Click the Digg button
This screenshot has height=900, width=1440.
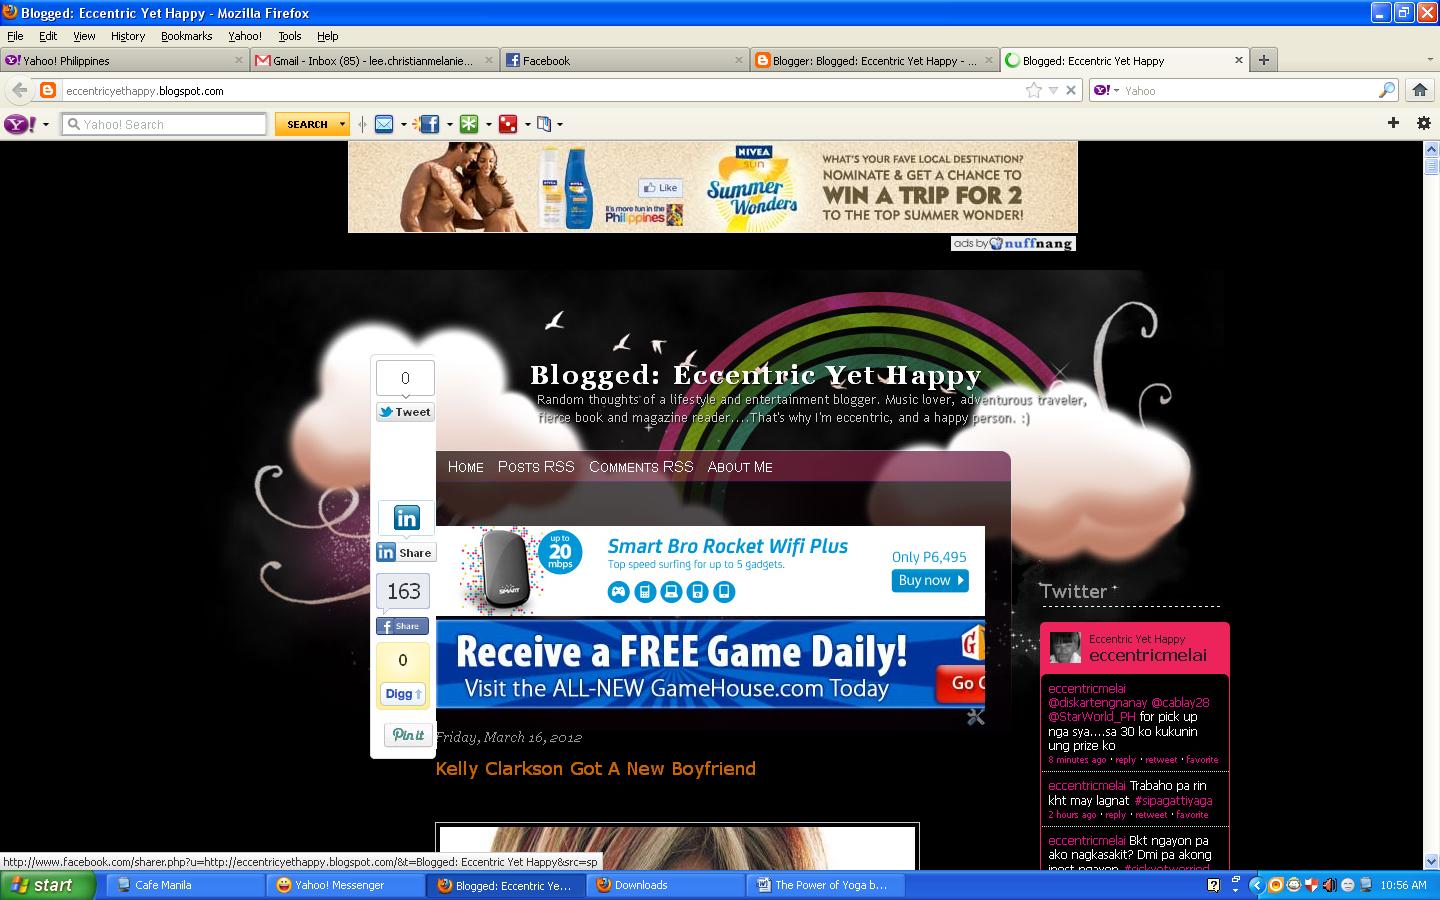(x=403, y=693)
